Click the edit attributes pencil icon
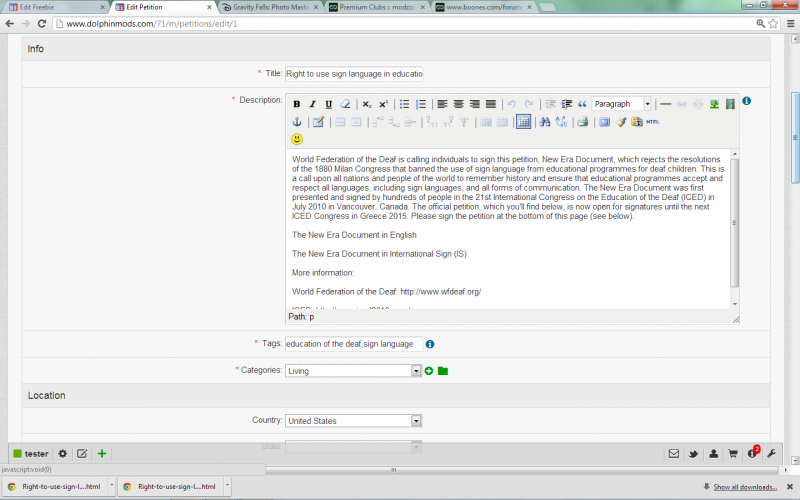 pyautogui.click(x=318, y=122)
